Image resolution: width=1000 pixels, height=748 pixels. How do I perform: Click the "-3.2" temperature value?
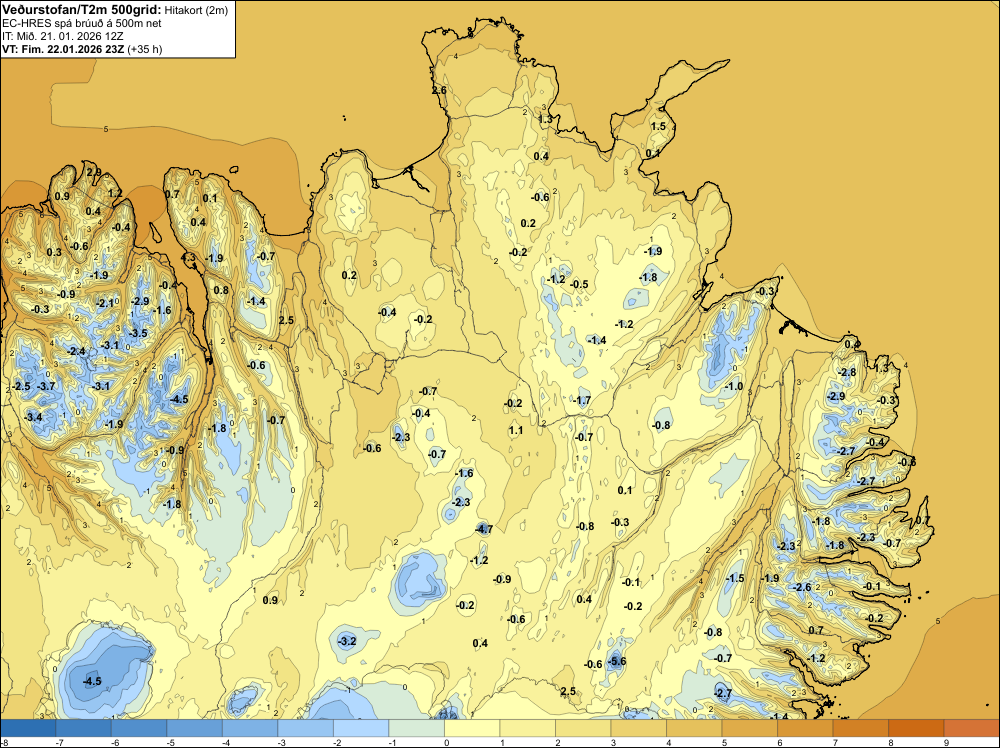point(347,641)
